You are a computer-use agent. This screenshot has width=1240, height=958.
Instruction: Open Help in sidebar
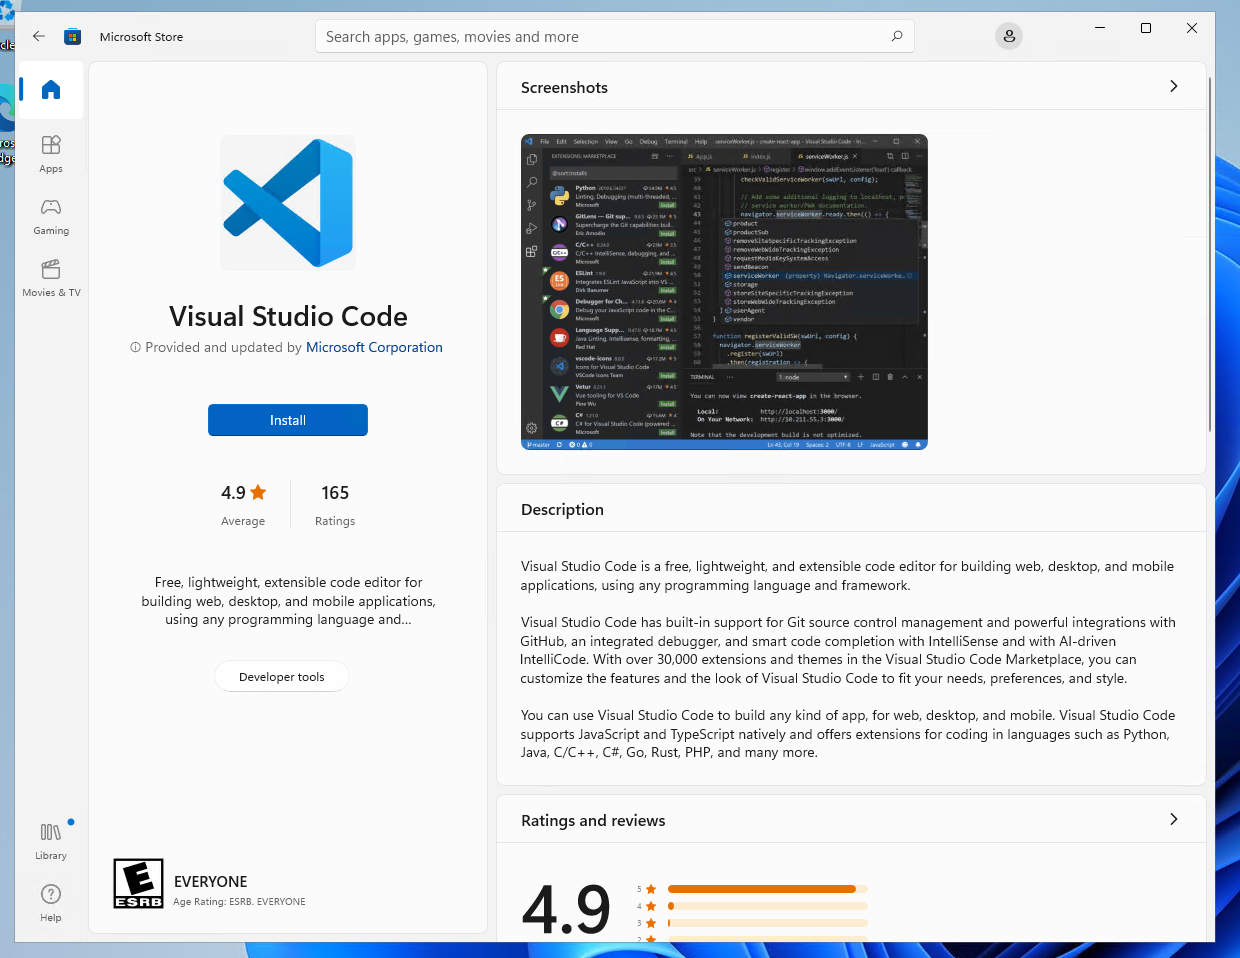pyautogui.click(x=51, y=903)
